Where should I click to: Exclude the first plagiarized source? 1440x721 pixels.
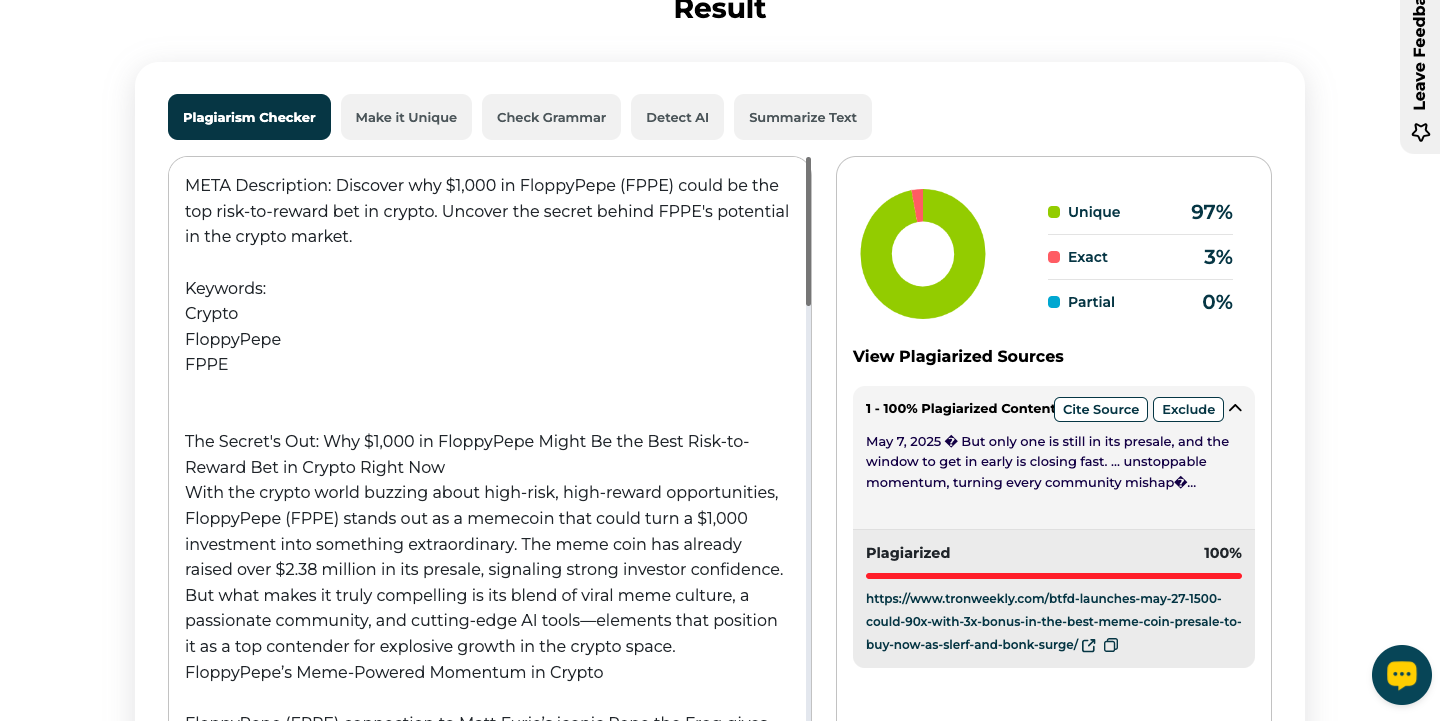pos(1188,409)
